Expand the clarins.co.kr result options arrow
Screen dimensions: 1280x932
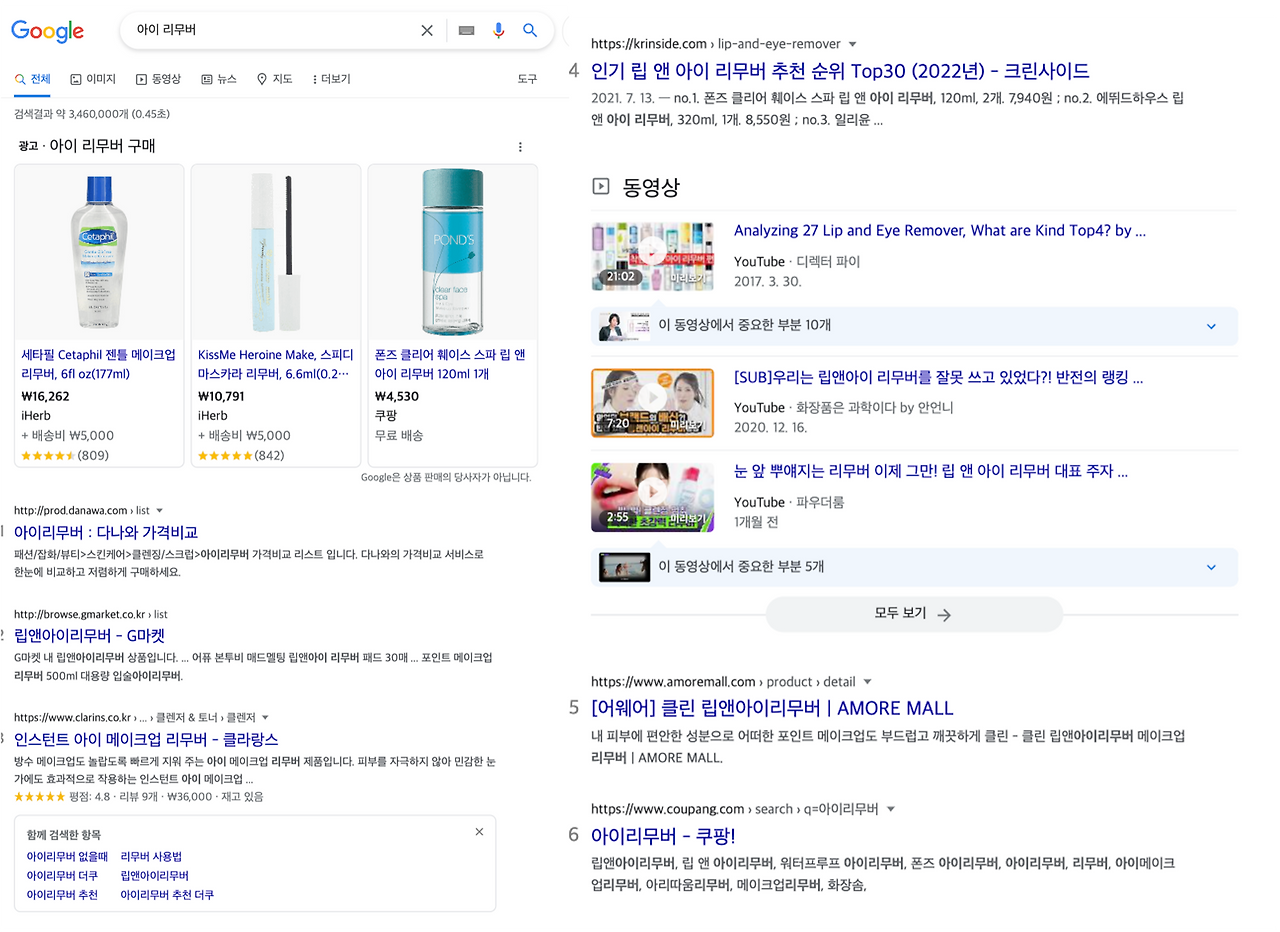pyautogui.click(x=265, y=718)
